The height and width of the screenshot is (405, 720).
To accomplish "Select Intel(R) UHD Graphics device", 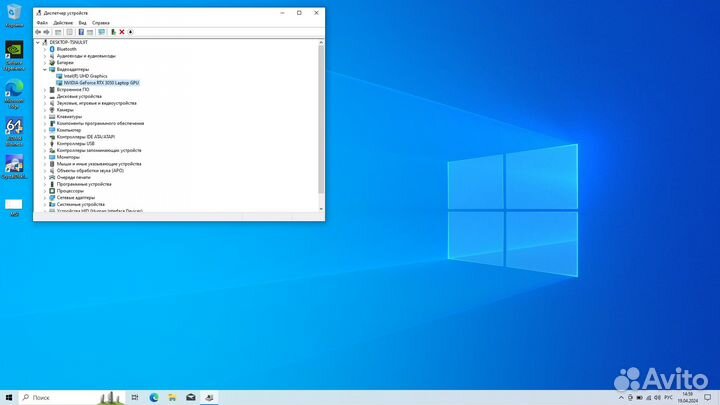I will pyautogui.click(x=85, y=75).
